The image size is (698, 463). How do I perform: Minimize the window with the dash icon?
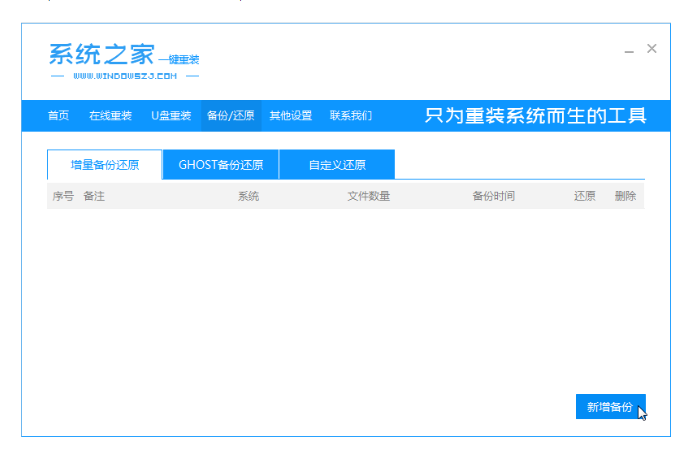coord(629,51)
